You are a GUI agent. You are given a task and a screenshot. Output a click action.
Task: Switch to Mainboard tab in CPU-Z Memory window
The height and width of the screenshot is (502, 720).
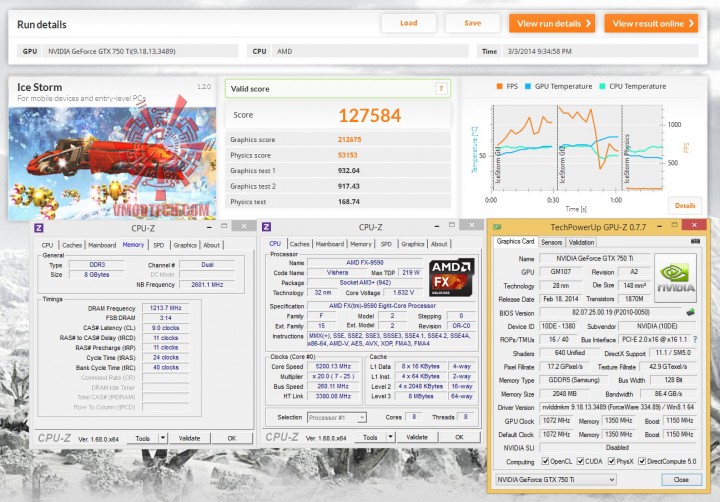102,245
